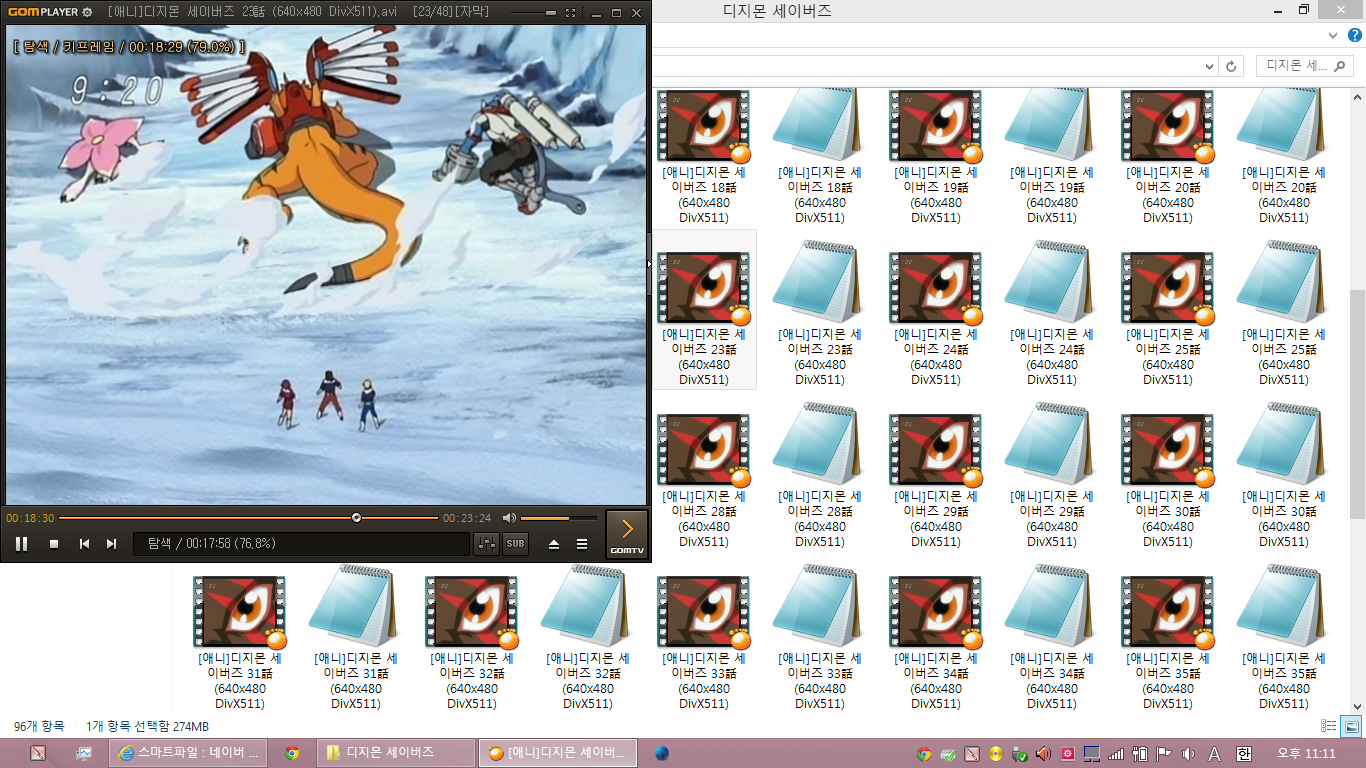Select the notepad subtitle file for 20話
The width and height of the screenshot is (1366, 768).
point(1284,156)
